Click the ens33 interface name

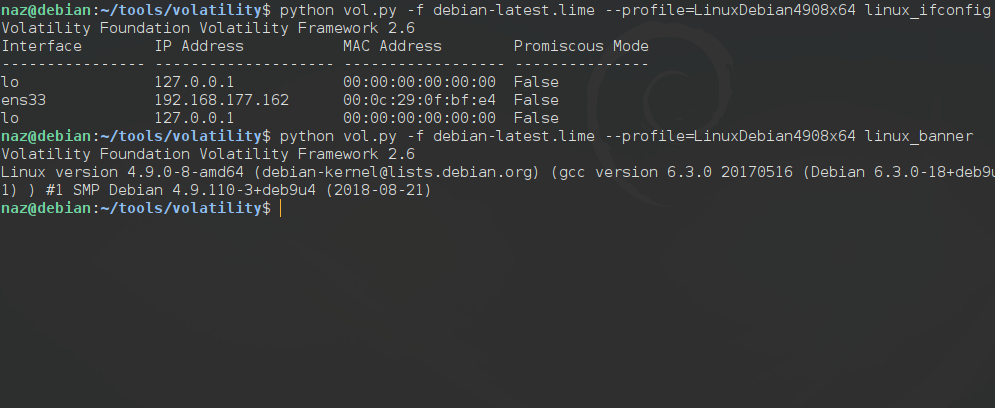tap(23, 100)
